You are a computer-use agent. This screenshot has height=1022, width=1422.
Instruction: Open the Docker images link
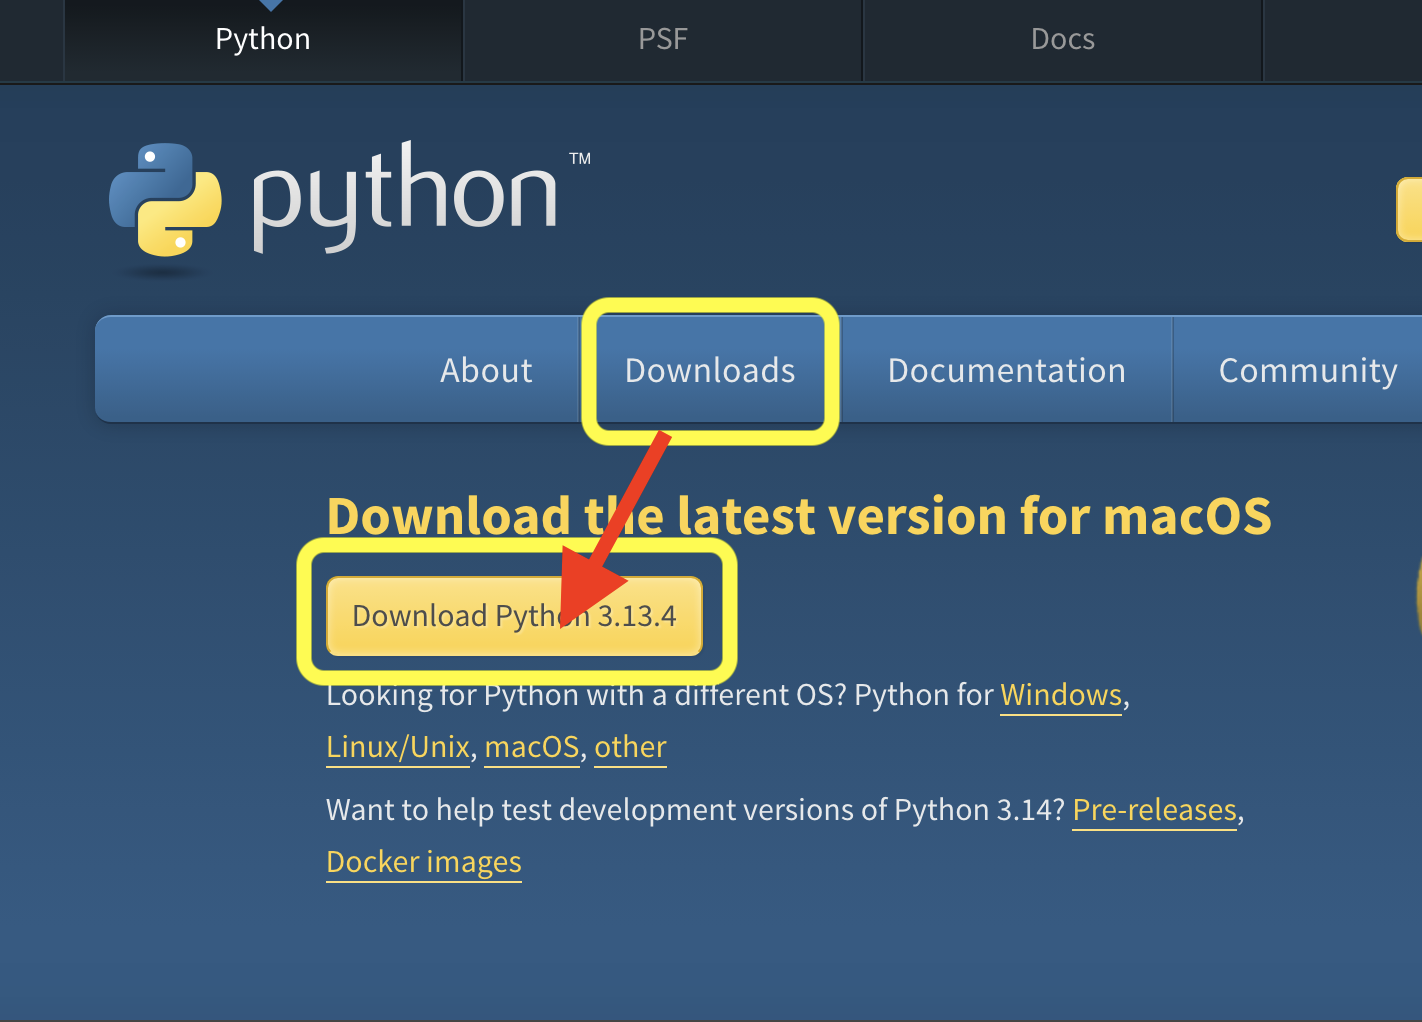pos(424,862)
